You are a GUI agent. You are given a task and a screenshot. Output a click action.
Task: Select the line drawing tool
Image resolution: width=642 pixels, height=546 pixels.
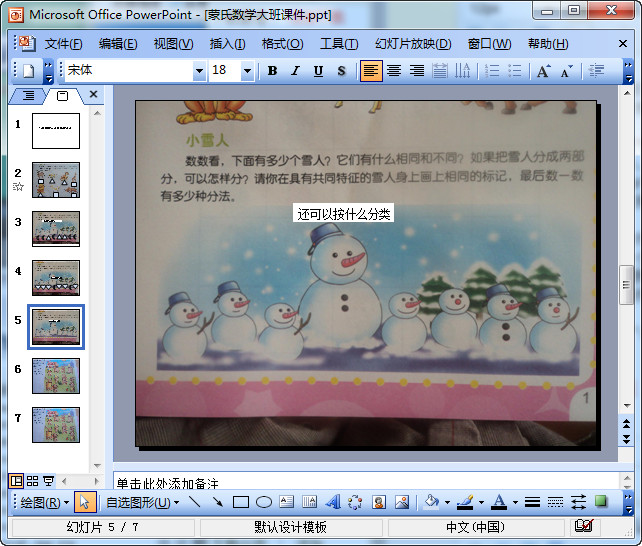pos(195,502)
